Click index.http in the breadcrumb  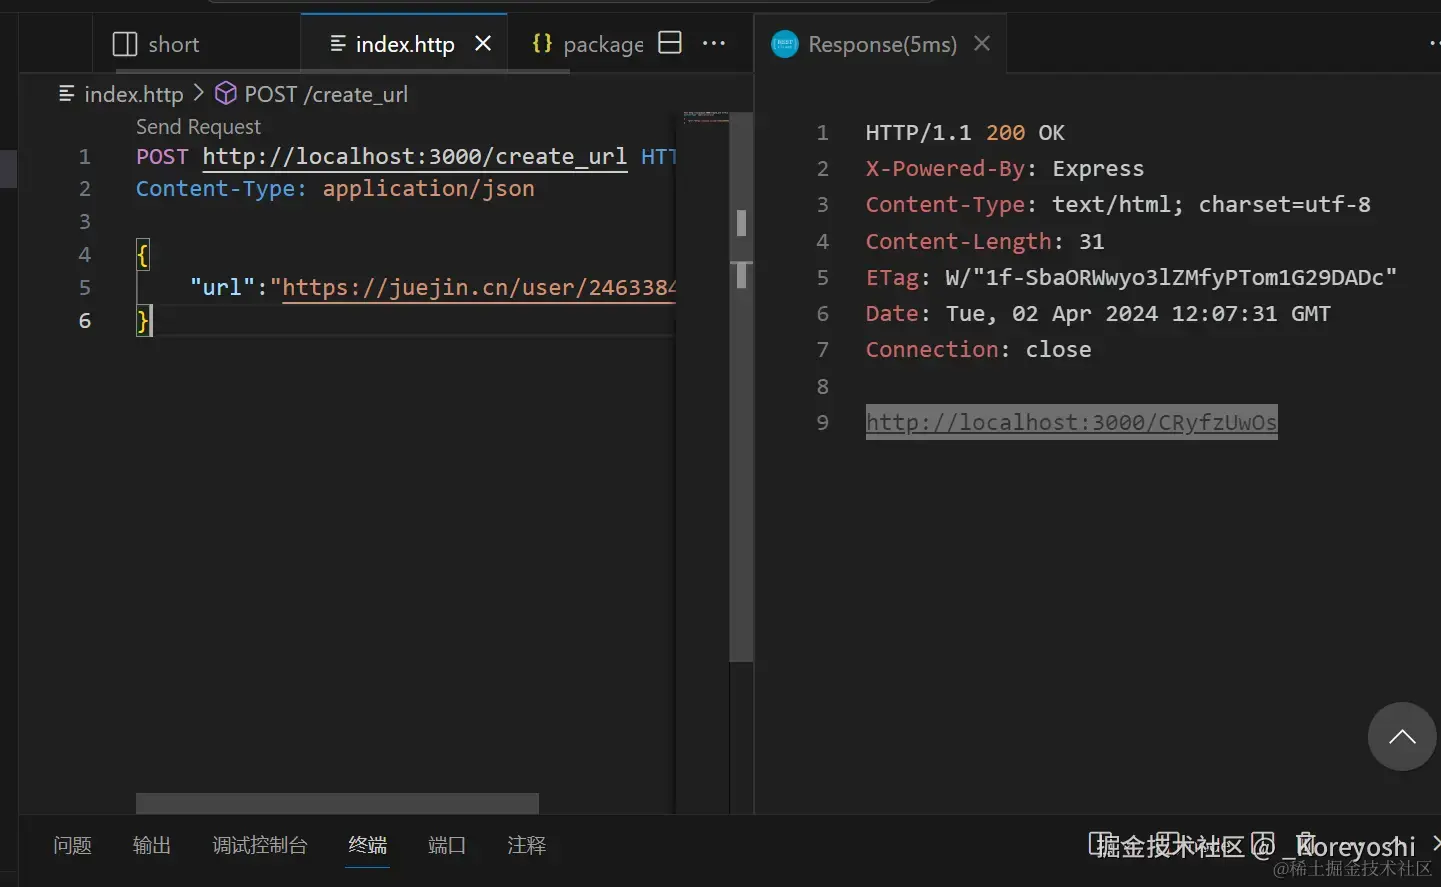coord(134,94)
